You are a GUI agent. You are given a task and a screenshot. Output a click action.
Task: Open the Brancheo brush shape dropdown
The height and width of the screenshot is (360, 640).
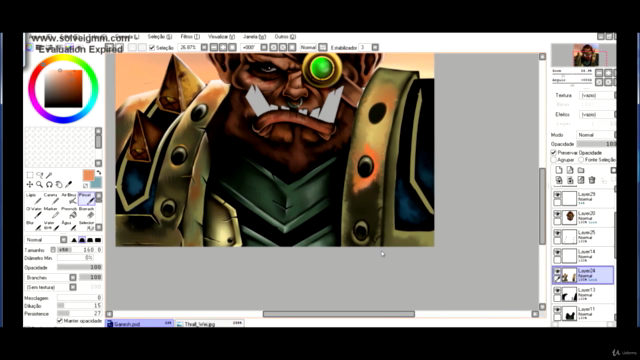[51, 278]
